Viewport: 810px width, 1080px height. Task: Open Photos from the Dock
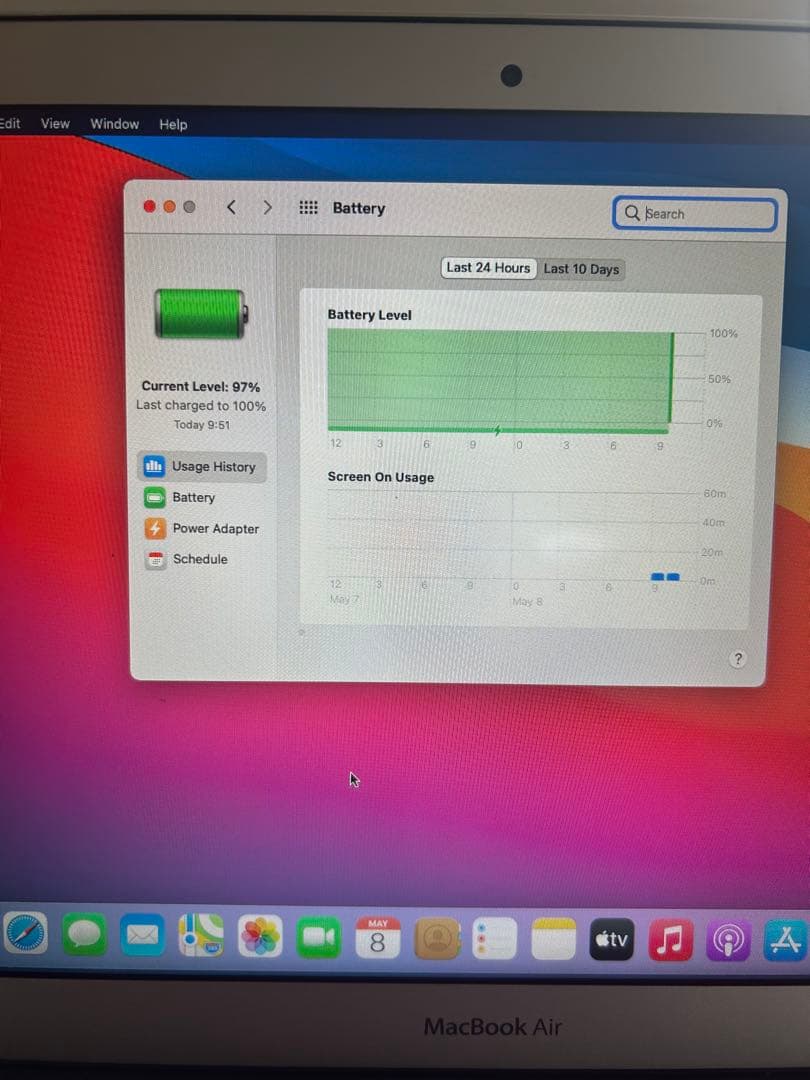pos(260,936)
